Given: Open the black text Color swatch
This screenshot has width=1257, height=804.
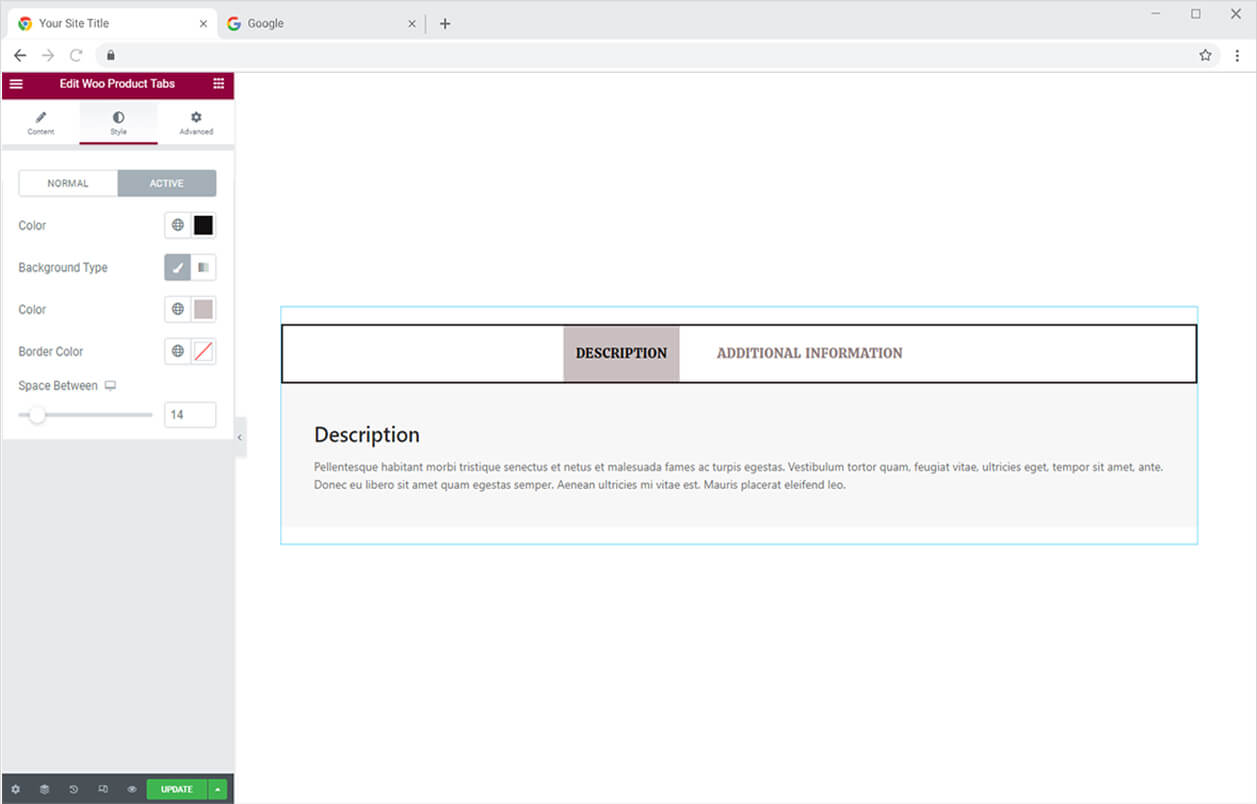Looking at the screenshot, I should (203, 225).
